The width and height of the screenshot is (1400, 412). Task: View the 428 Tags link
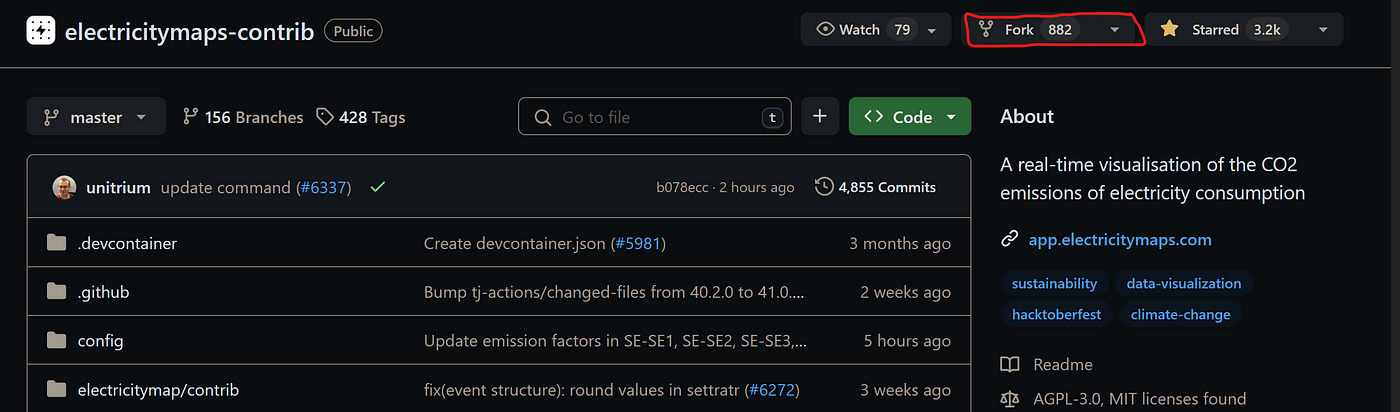[x=361, y=117]
